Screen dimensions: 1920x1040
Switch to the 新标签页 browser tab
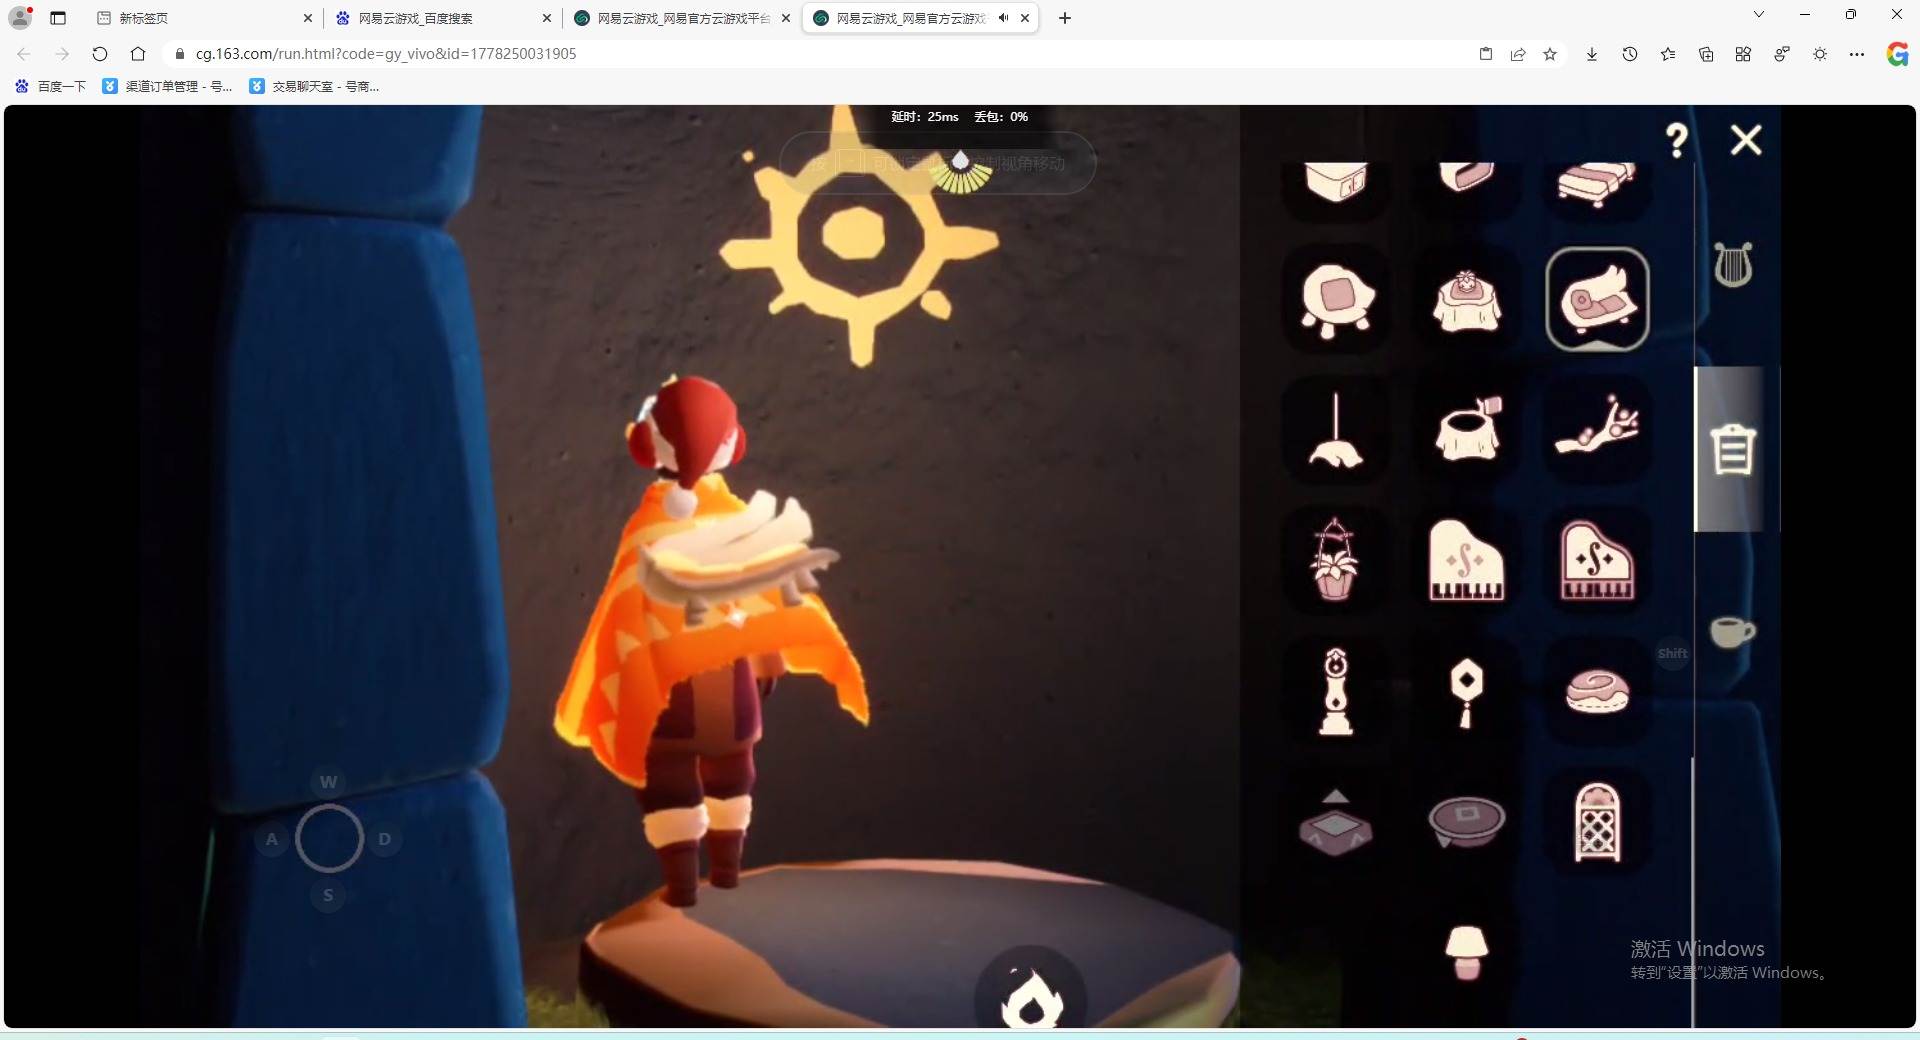coord(205,18)
